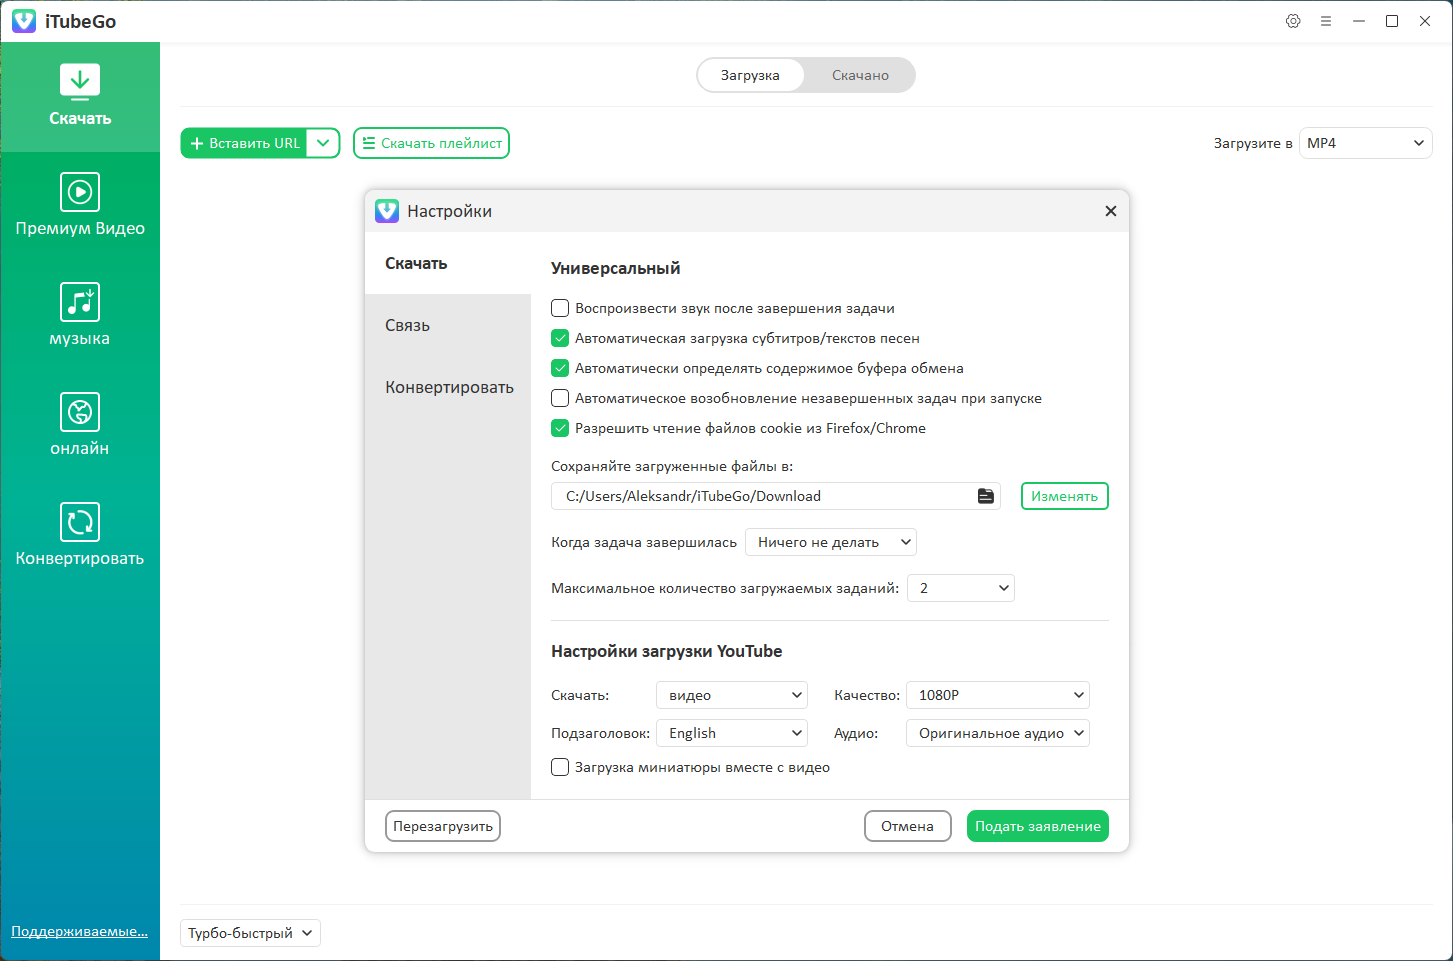1453x961 pixels.
Task: Open the Турбо-быстрый speed dropdown
Action: coord(250,933)
